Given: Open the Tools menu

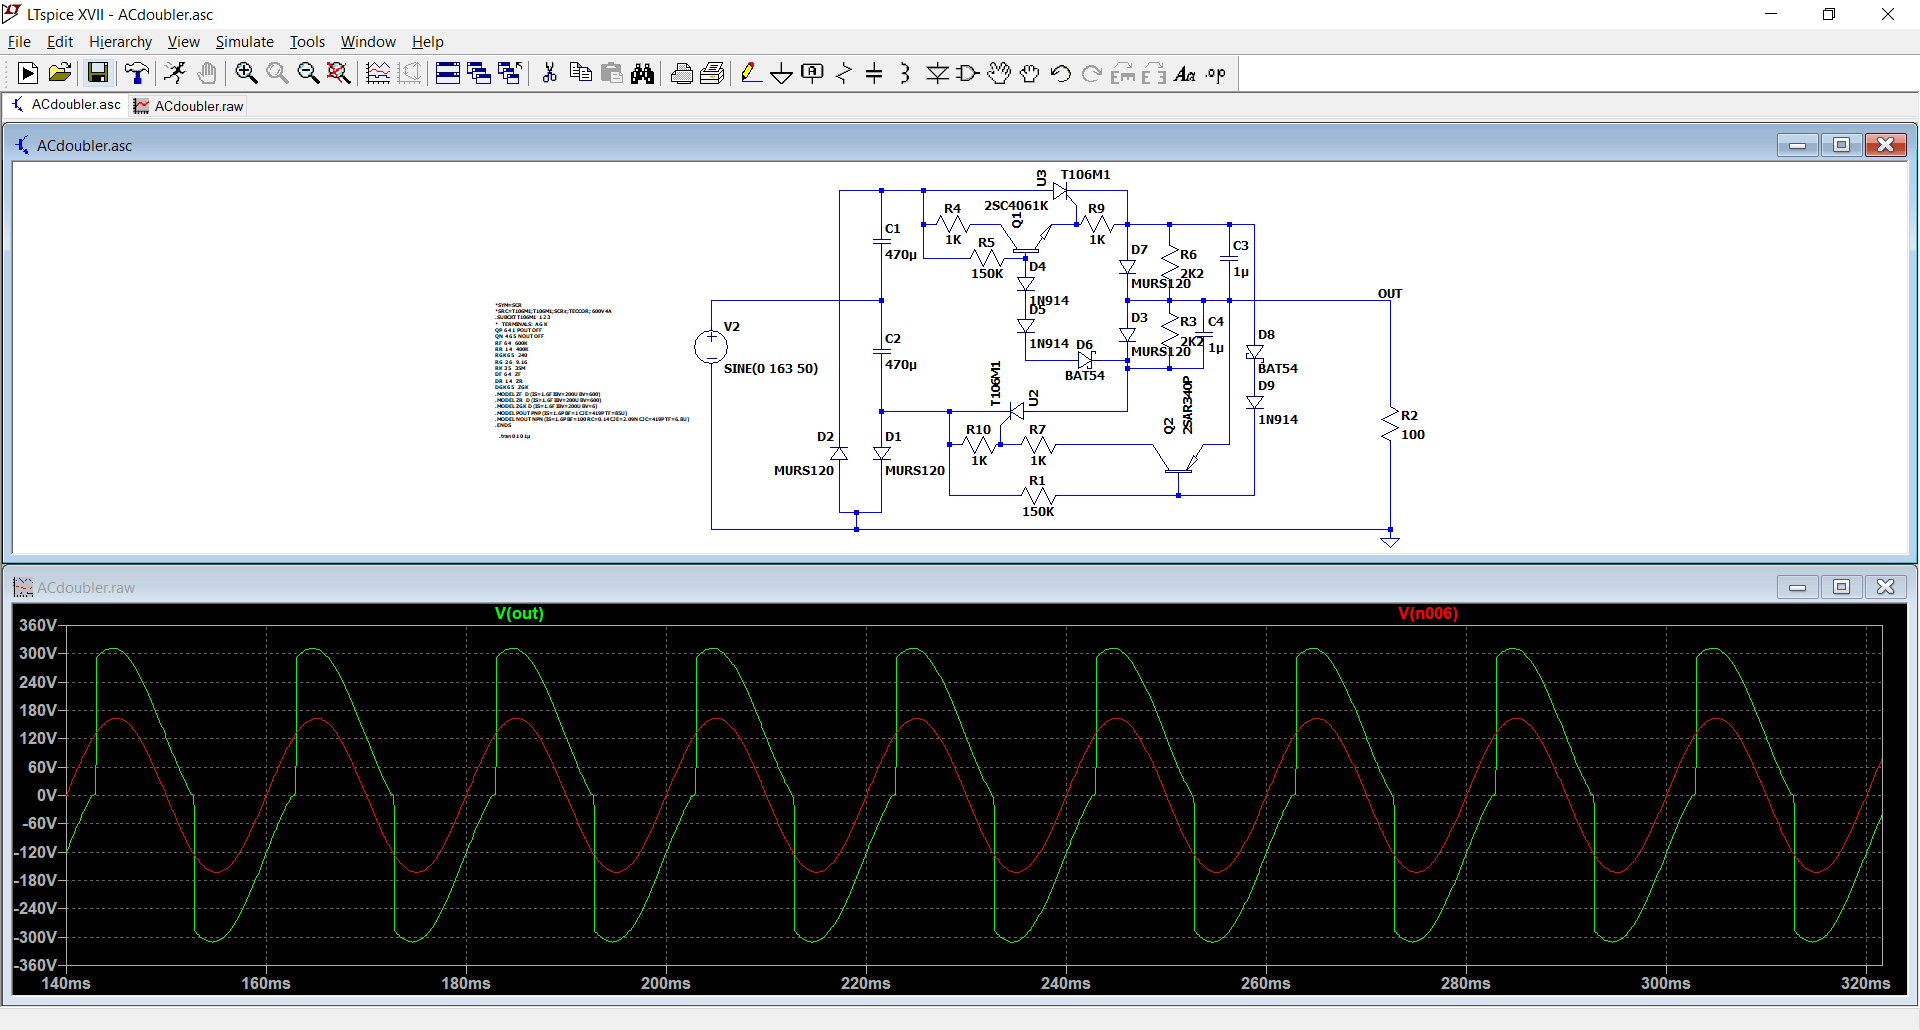Looking at the screenshot, I should click(307, 41).
